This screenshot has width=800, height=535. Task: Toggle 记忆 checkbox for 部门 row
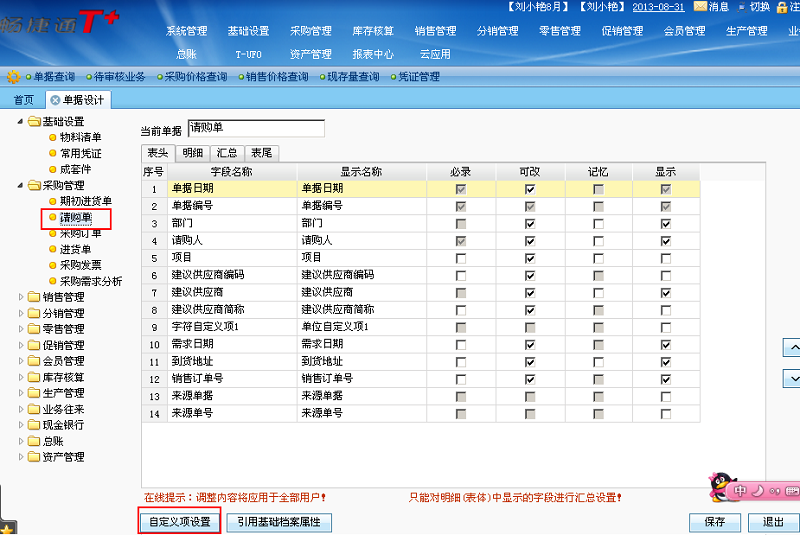point(598,223)
